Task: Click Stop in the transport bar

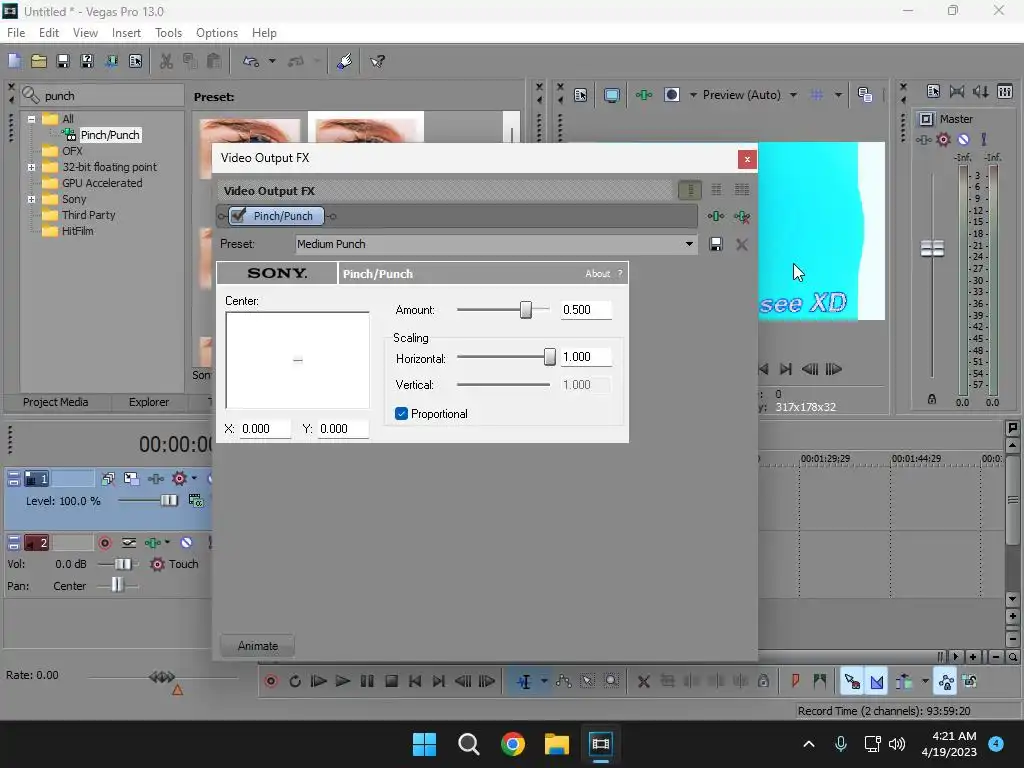Action: (x=391, y=682)
